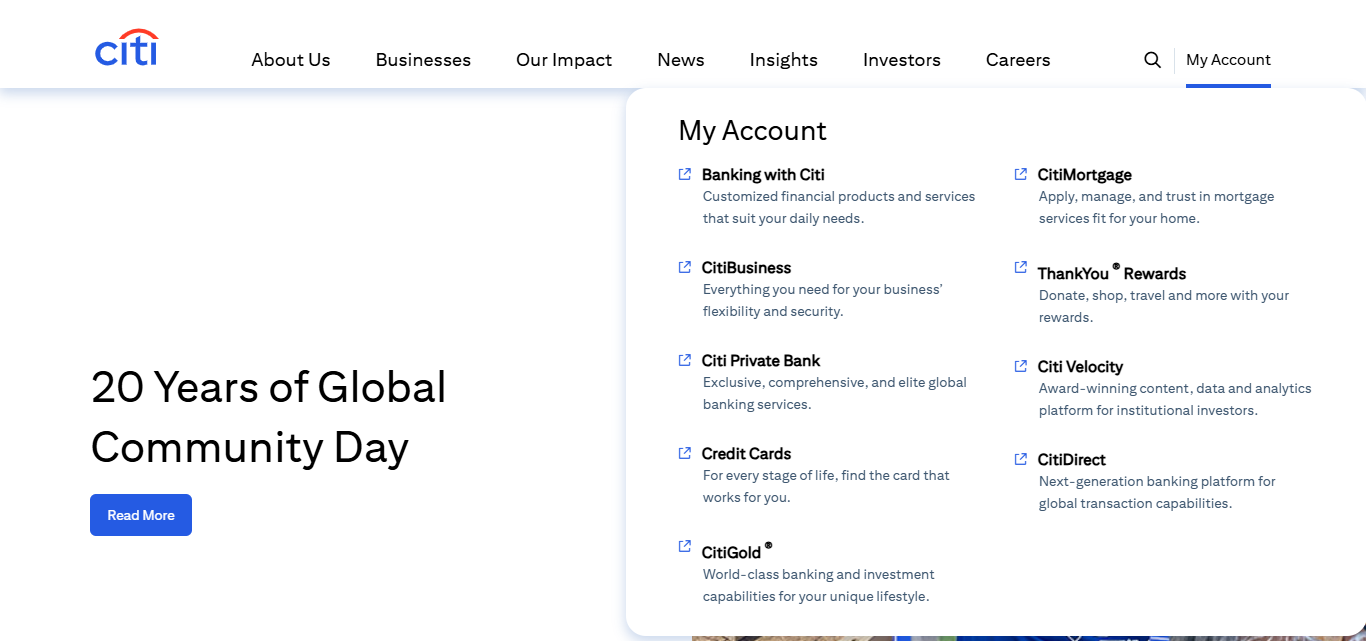The height and width of the screenshot is (641, 1366).
Task: Click external-link icon beside Banking with Citi
Action: pyautogui.click(x=685, y=174)
